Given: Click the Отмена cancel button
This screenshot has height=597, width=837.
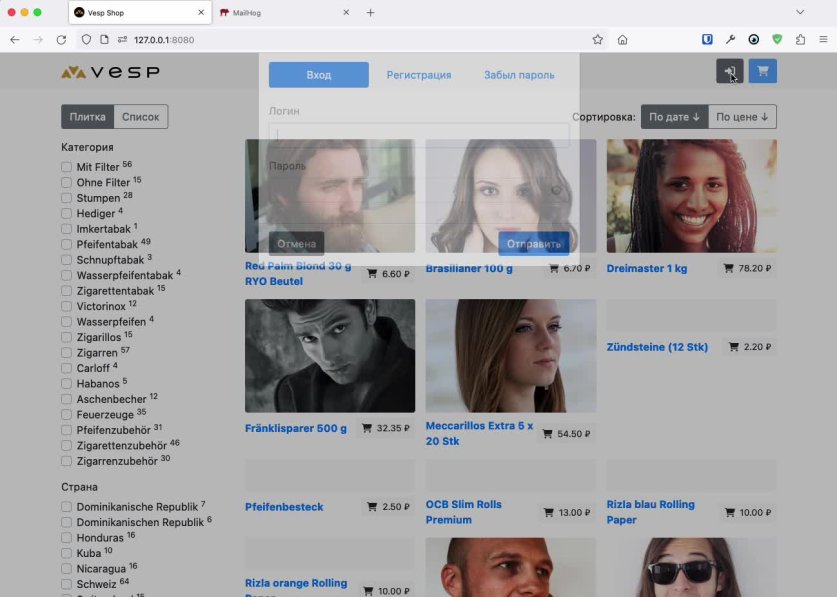Looking at the screenshot, I should (296, 243).
